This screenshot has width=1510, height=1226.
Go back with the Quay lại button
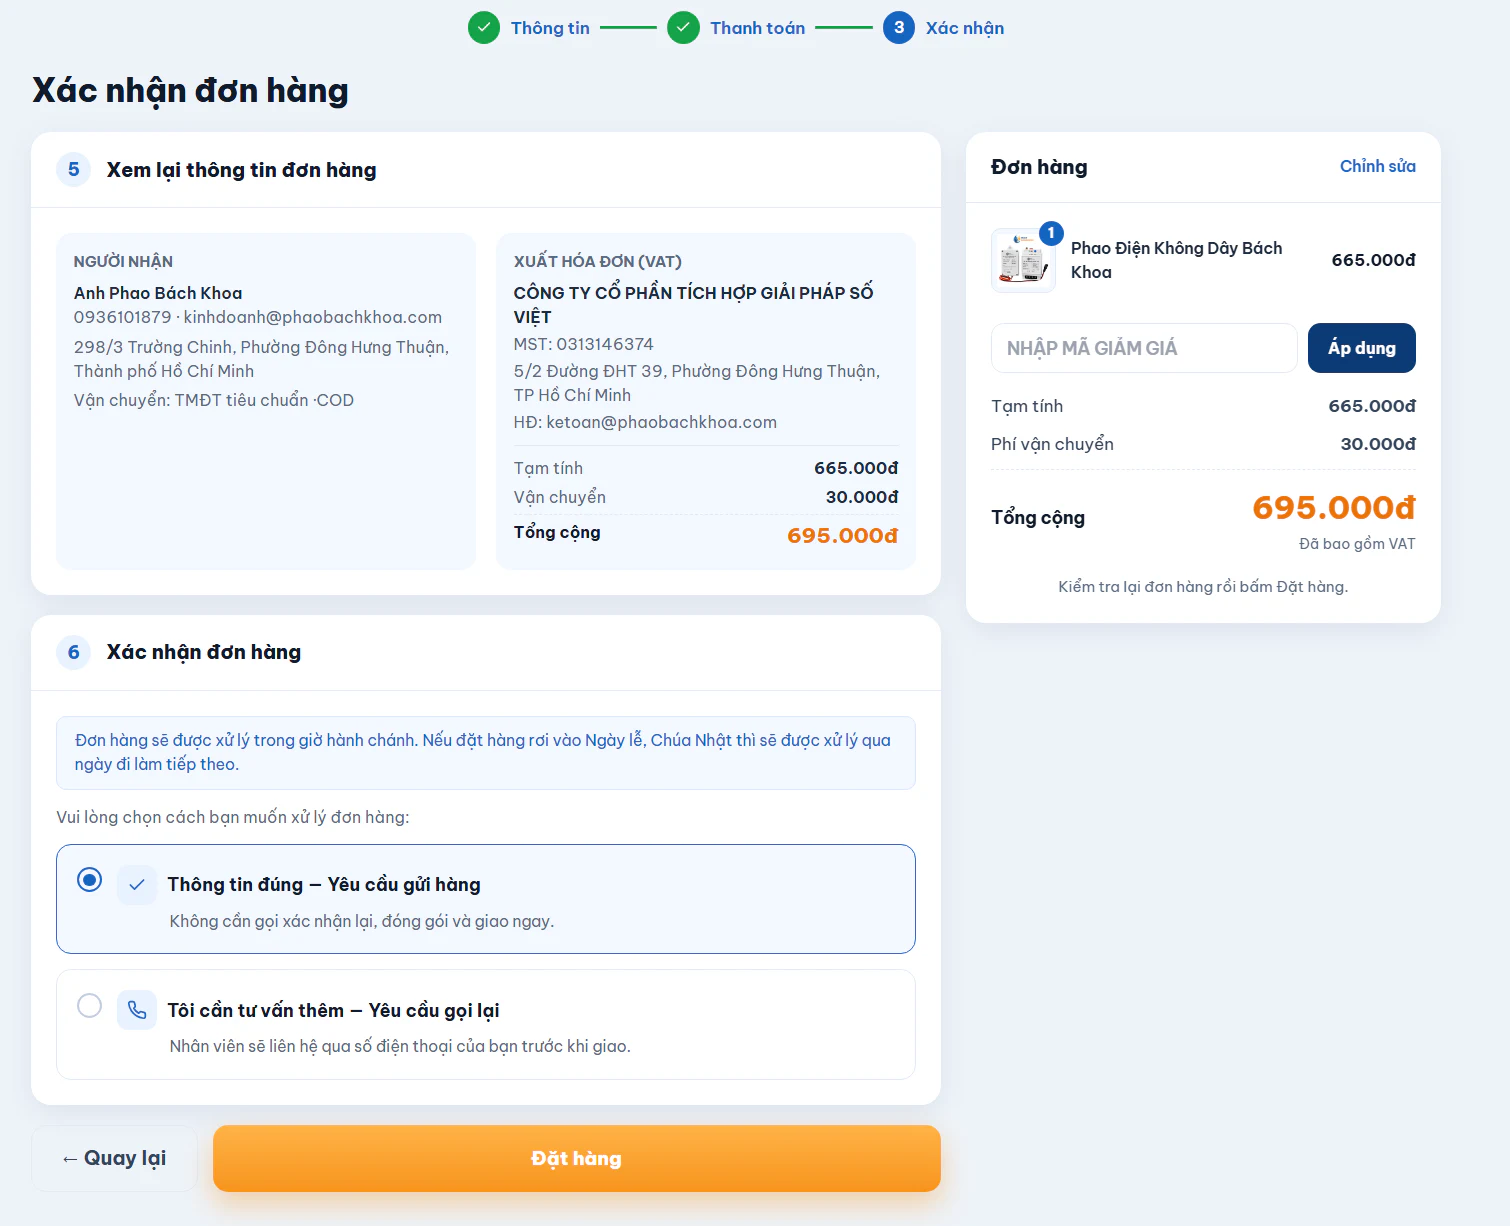[x=114, y=1158]
